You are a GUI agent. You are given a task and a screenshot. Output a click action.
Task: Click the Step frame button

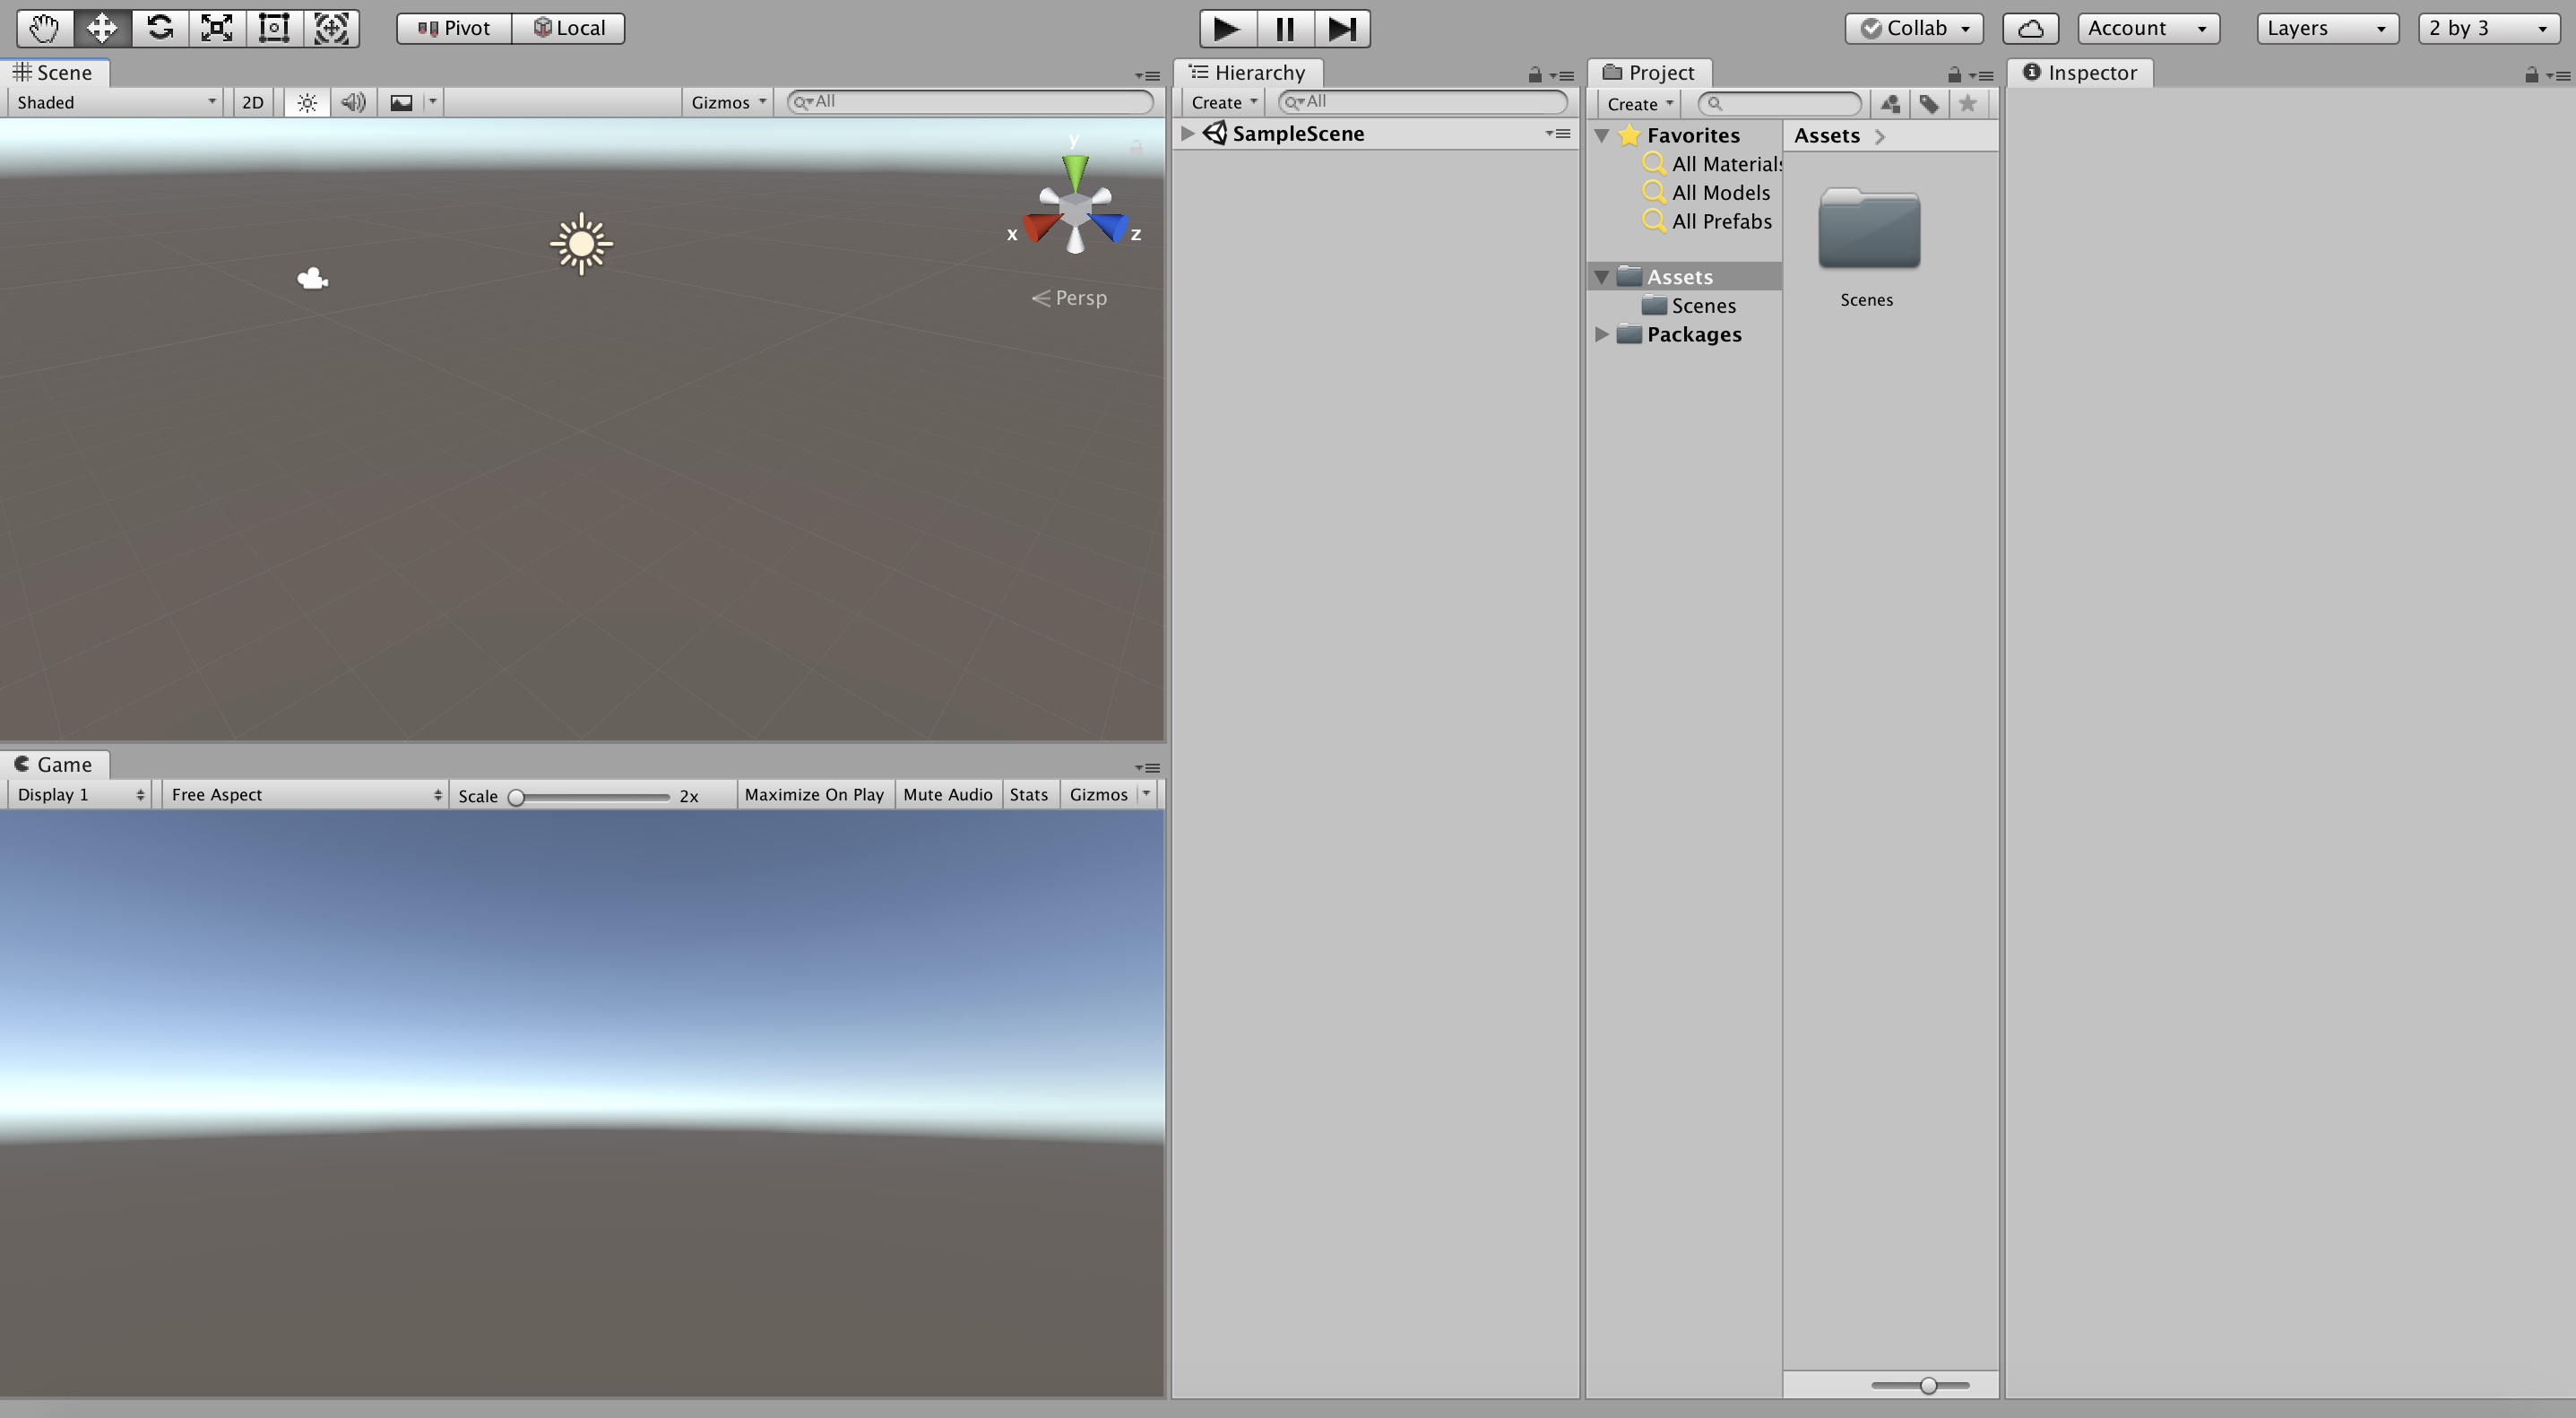pos(1341,28)
